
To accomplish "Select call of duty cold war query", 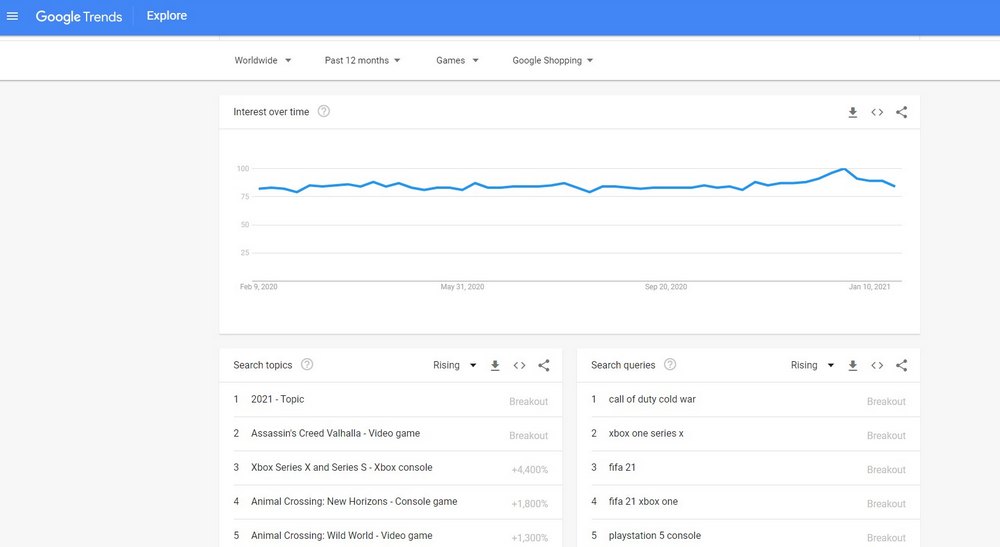I will (x=748, y=400).
